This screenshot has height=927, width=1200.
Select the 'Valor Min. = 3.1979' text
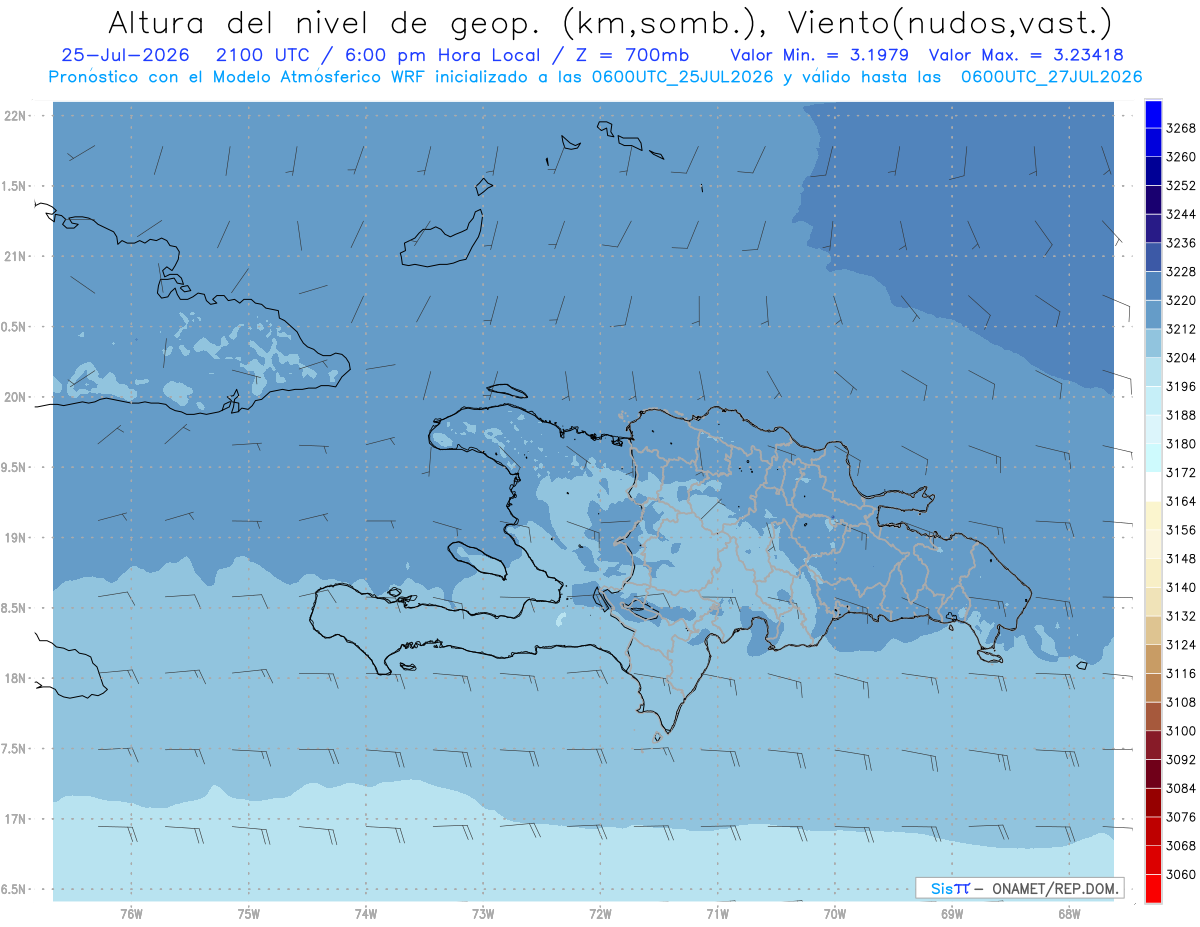[x=820, y=56]
